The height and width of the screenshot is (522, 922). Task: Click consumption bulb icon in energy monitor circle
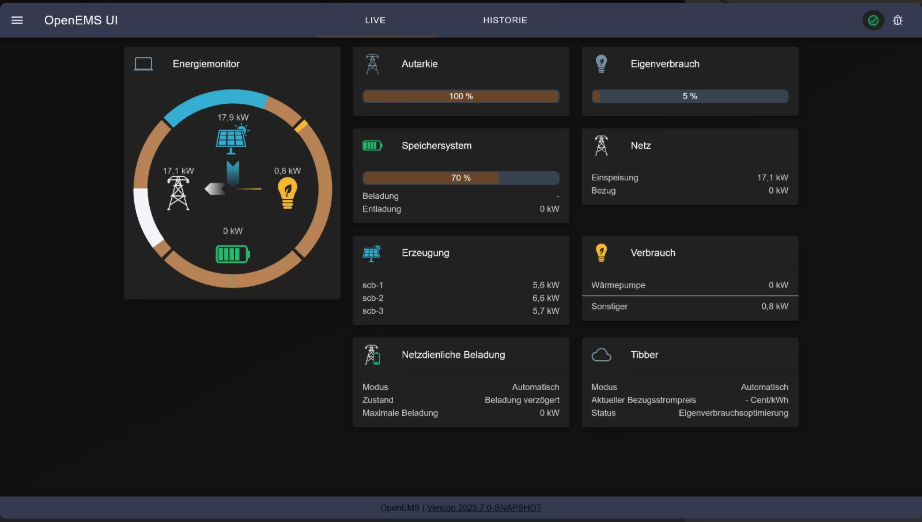[x=287, y=193]
